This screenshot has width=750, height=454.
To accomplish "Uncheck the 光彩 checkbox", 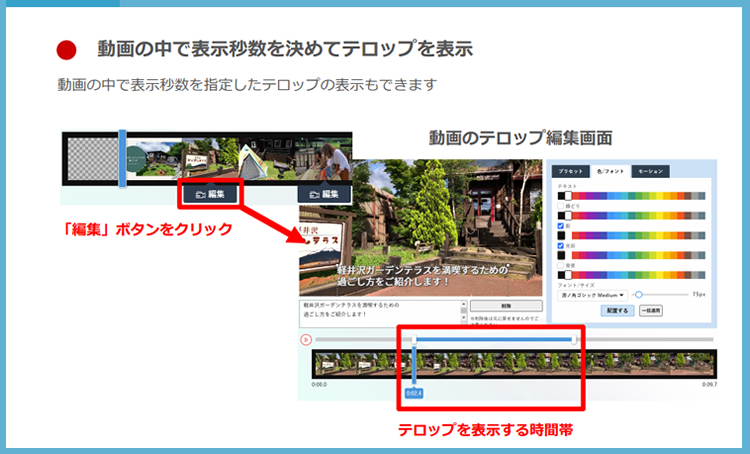I will pyautogui.click(x=561, y=245).
